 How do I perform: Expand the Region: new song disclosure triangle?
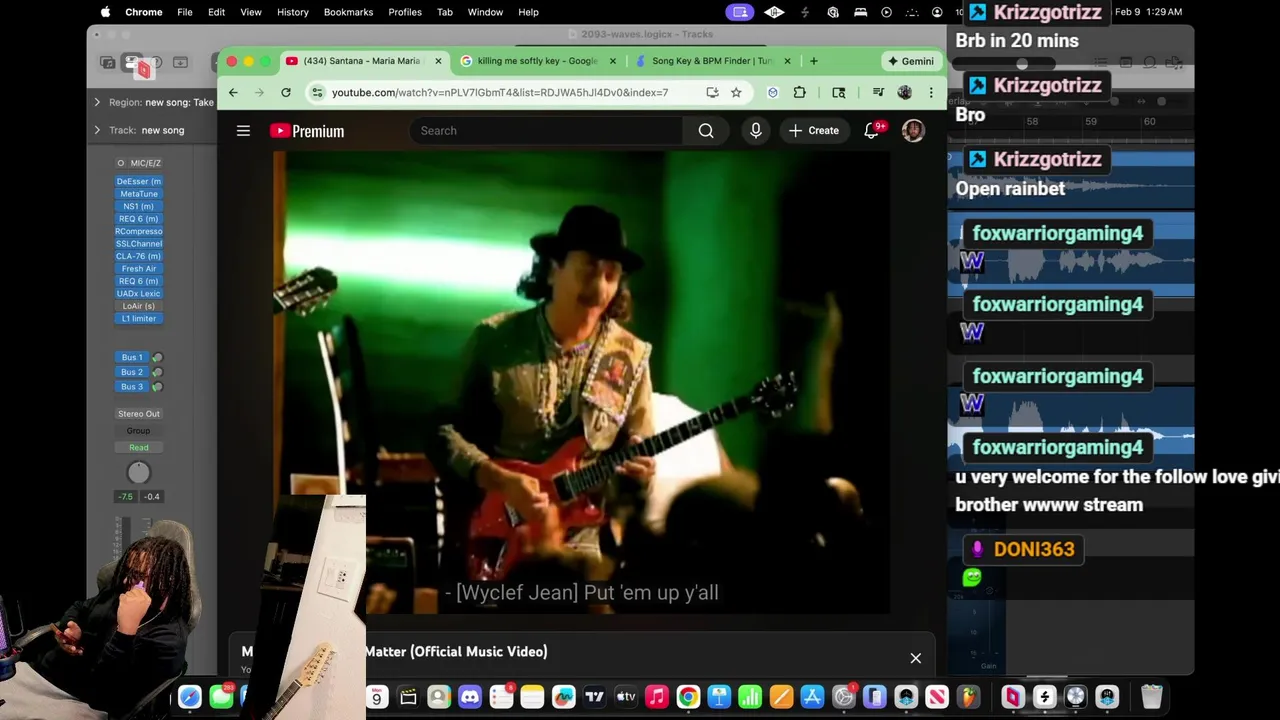click(97, 102)
